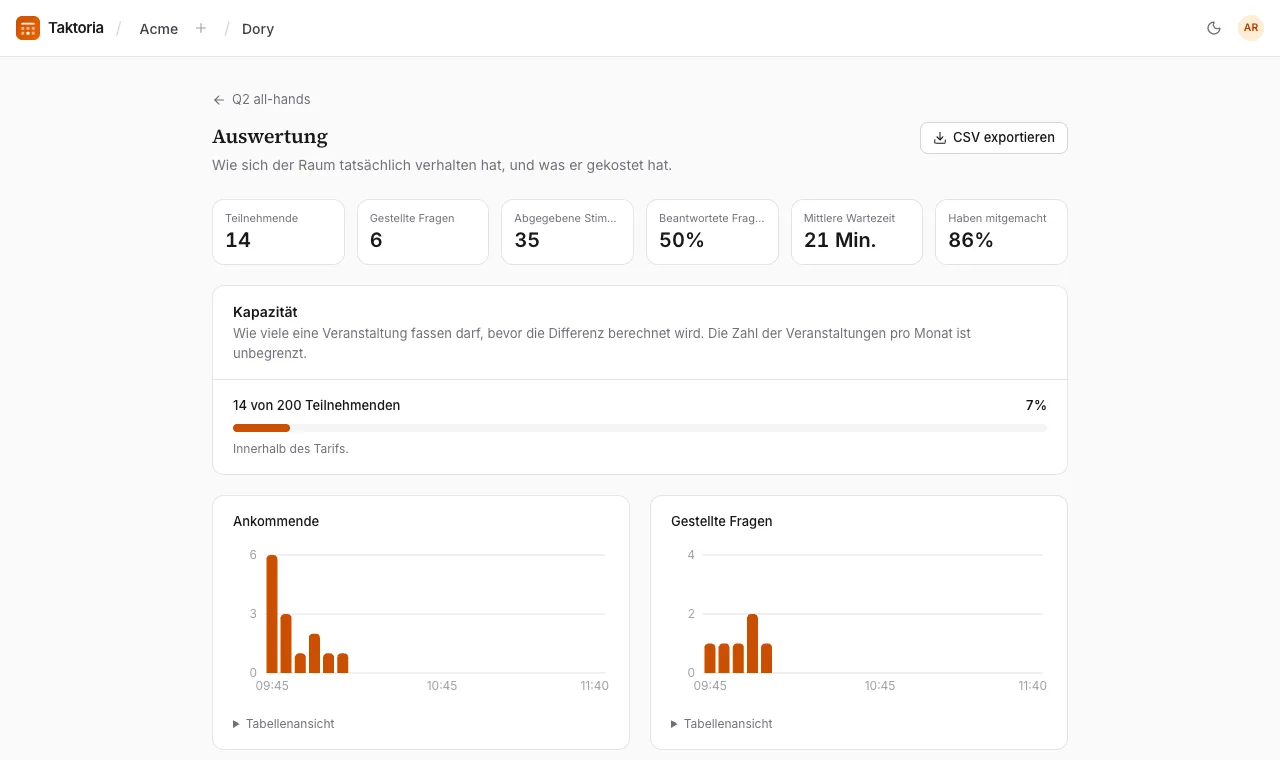Go back to Q2 all-hands
The width and height of the screenshot is (1280, 760).
point(262,100)
